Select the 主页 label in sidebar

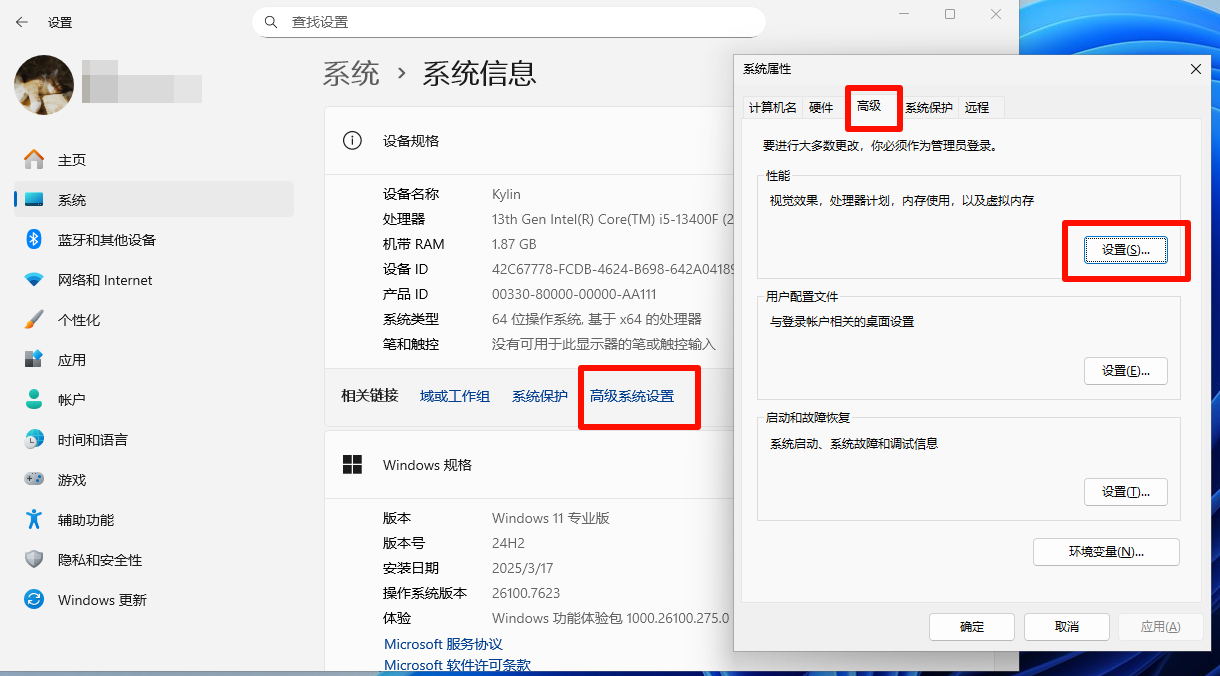(x=72, y=160)
